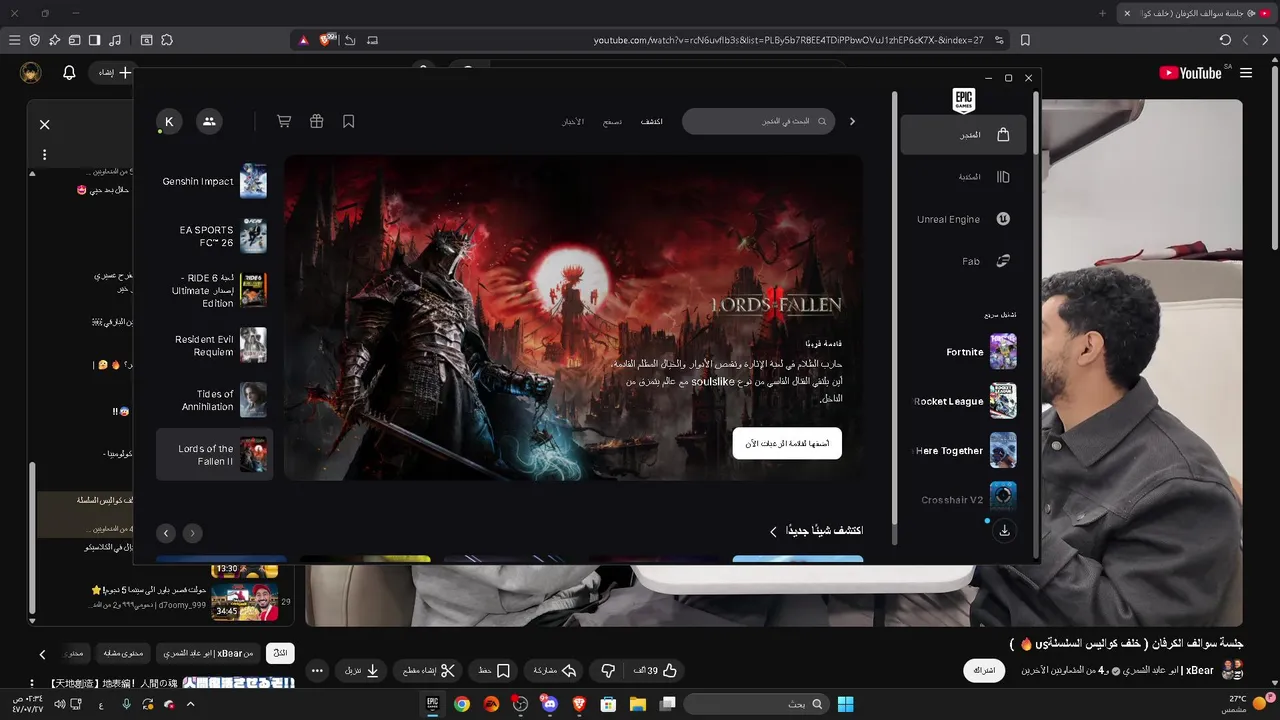Screen dimensions: 1280x720
Task: Close the YouTube playlist panel
Action: point(44,125)
